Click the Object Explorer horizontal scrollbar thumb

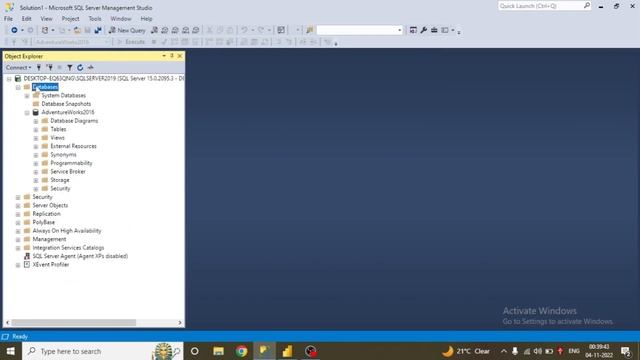73,322
